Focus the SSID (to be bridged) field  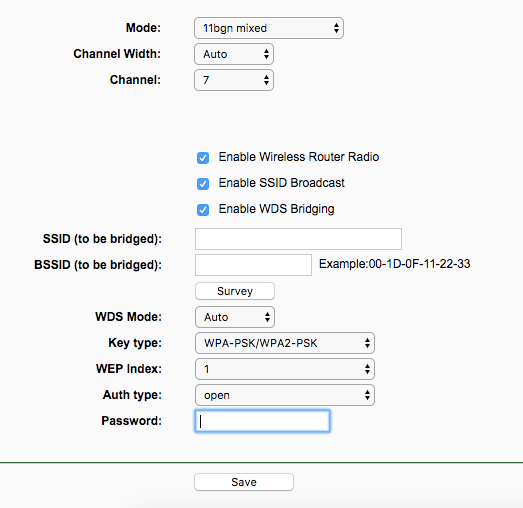[298, 239]
